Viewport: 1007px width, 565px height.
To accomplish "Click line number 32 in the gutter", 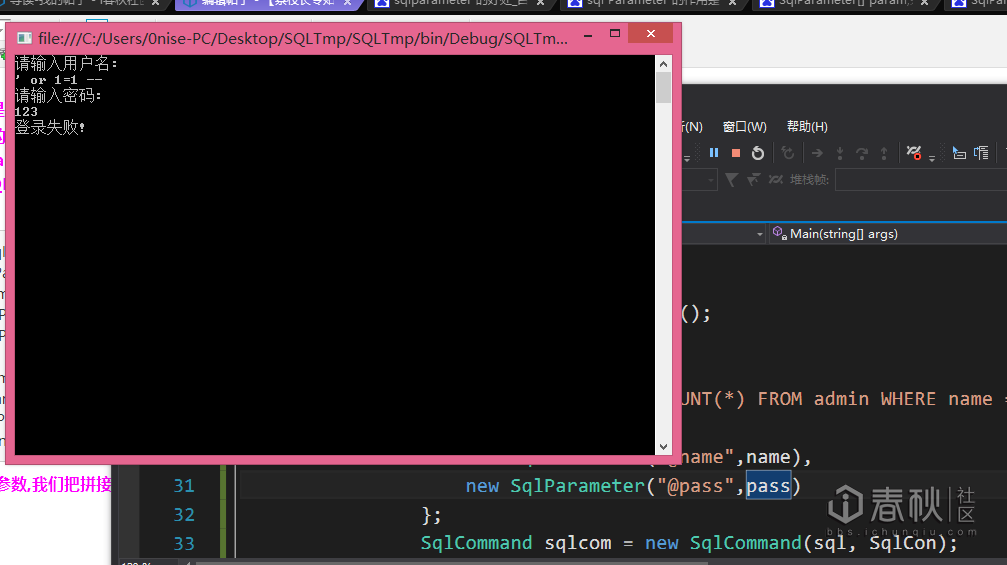I will point(184,515).
